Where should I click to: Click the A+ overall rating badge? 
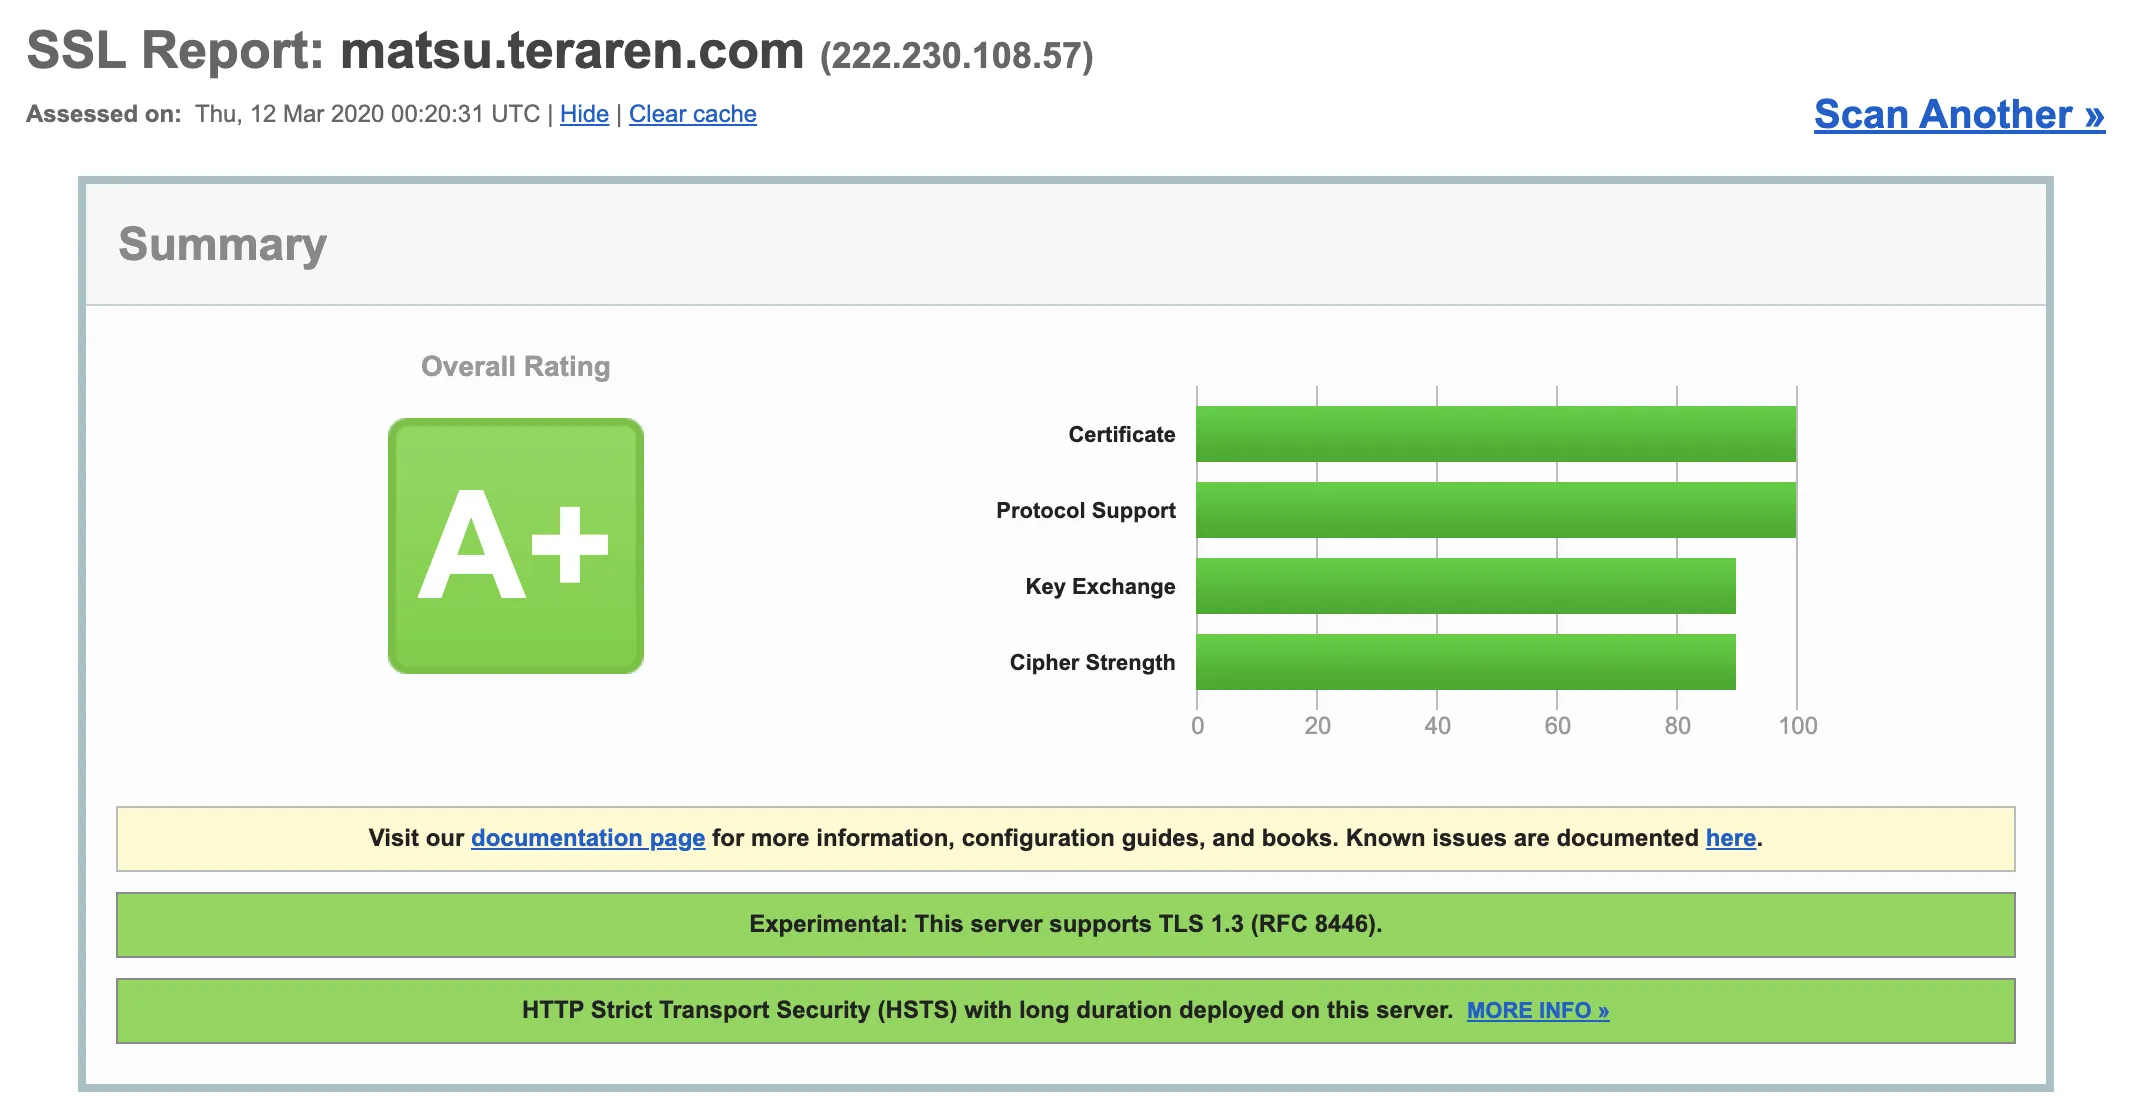(x=515, y=546)
